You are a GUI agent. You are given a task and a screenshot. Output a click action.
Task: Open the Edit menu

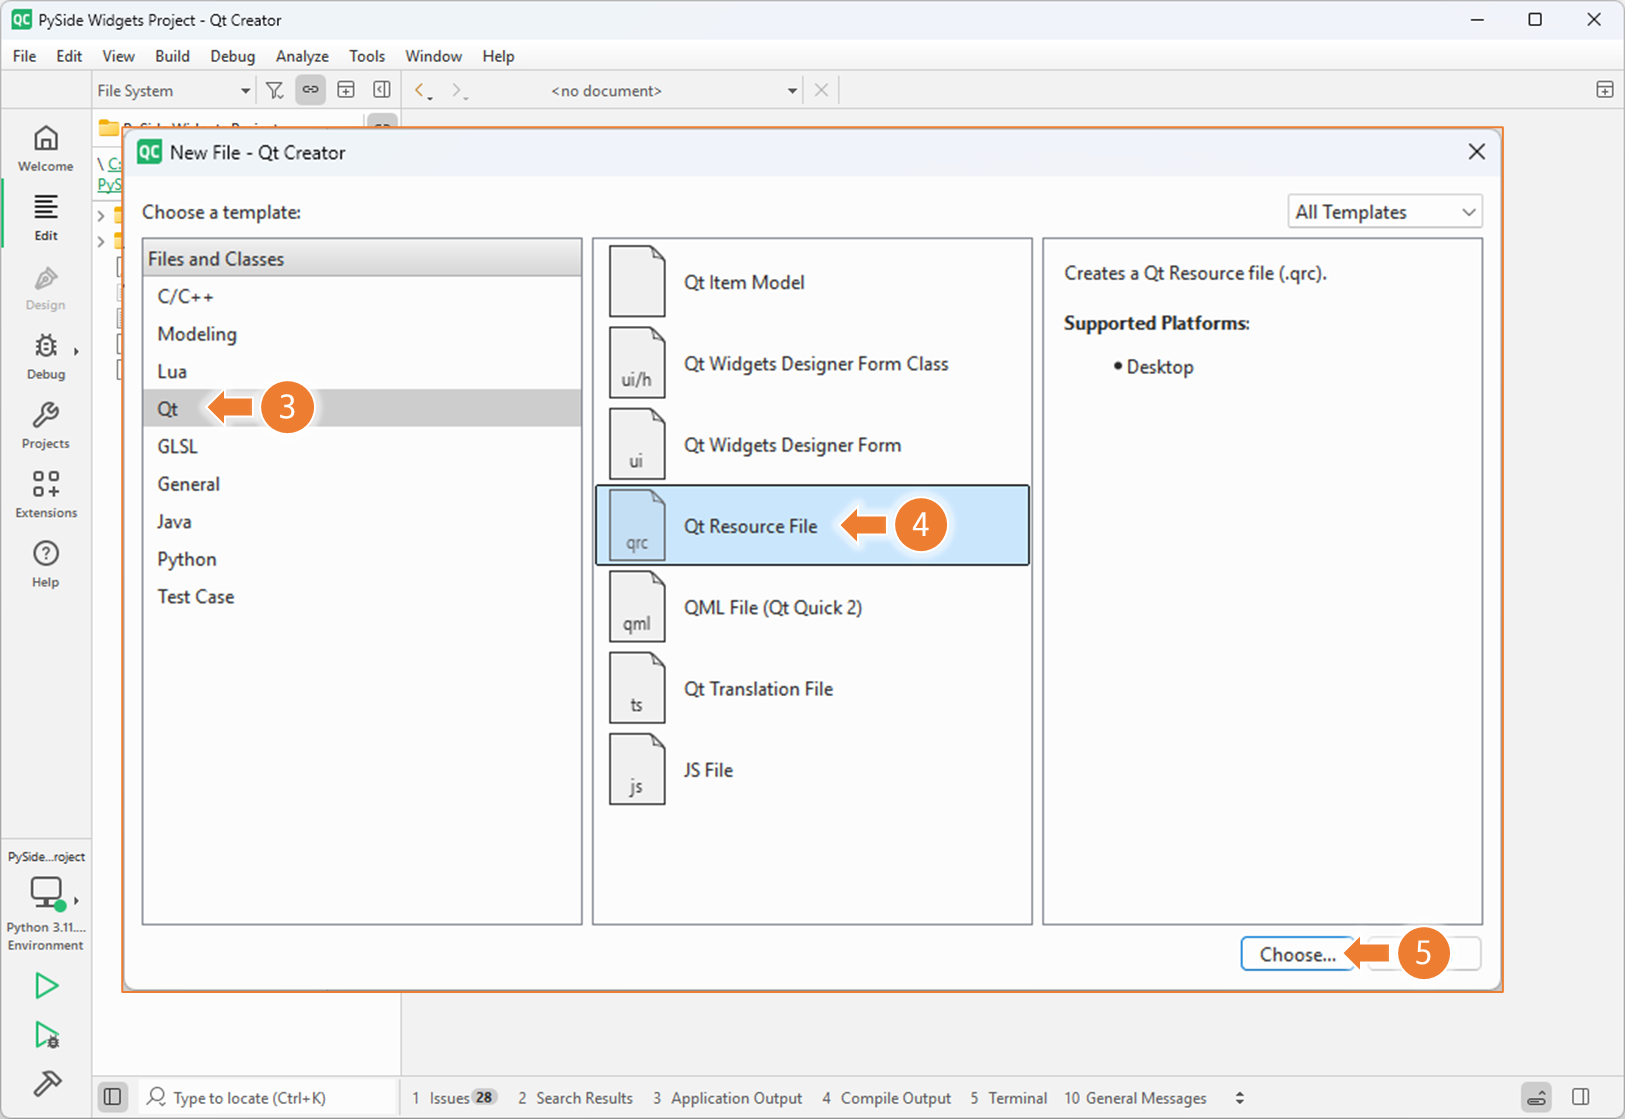coord(69,56)
